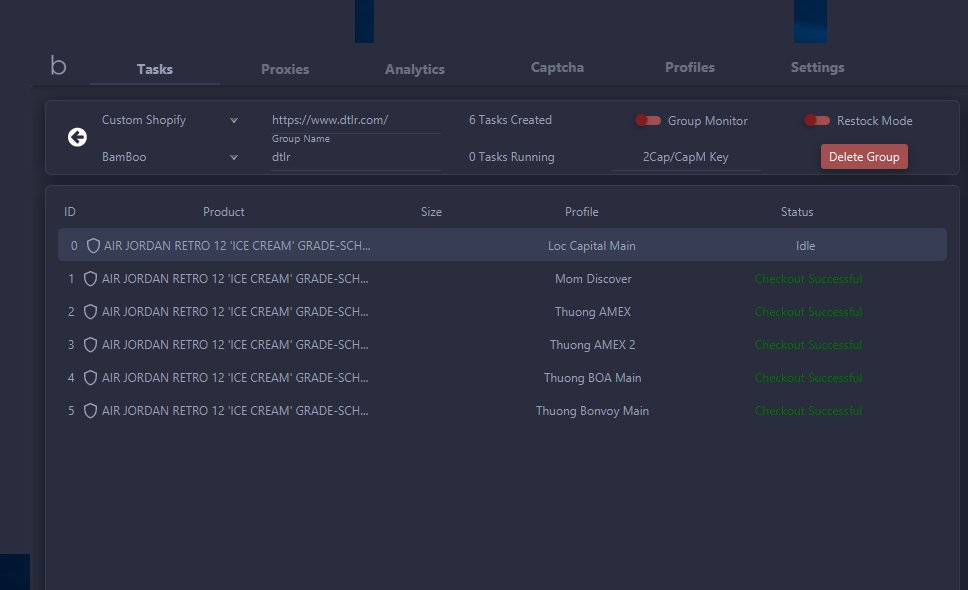Open the Custom Shopify dropdown
The width and height of the screenshot is (968, 590).
(x=170, y=120)
